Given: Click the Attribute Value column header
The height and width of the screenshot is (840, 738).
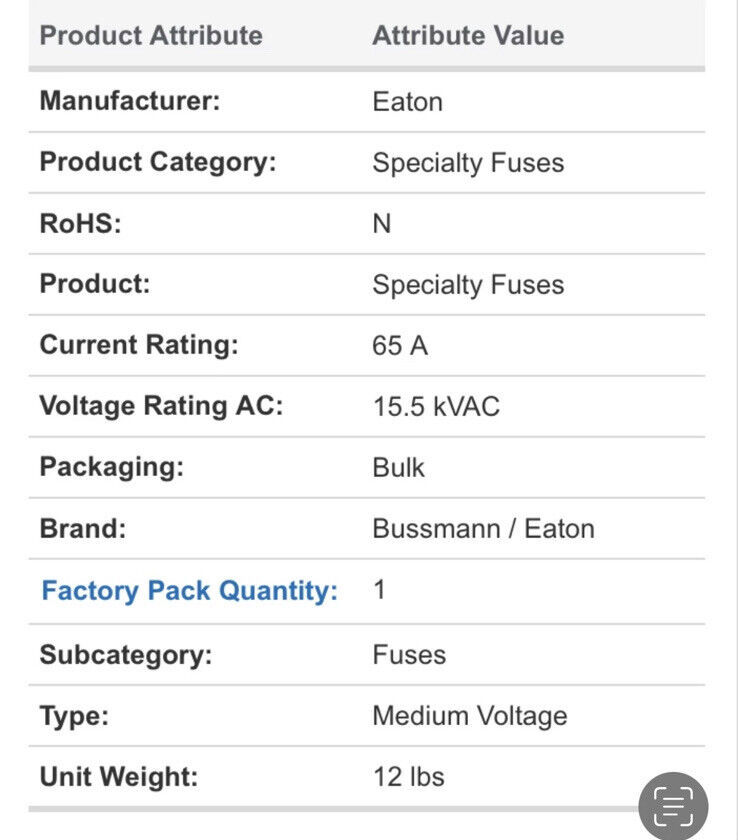Looking at the screenshot, I should coord(468,36).
